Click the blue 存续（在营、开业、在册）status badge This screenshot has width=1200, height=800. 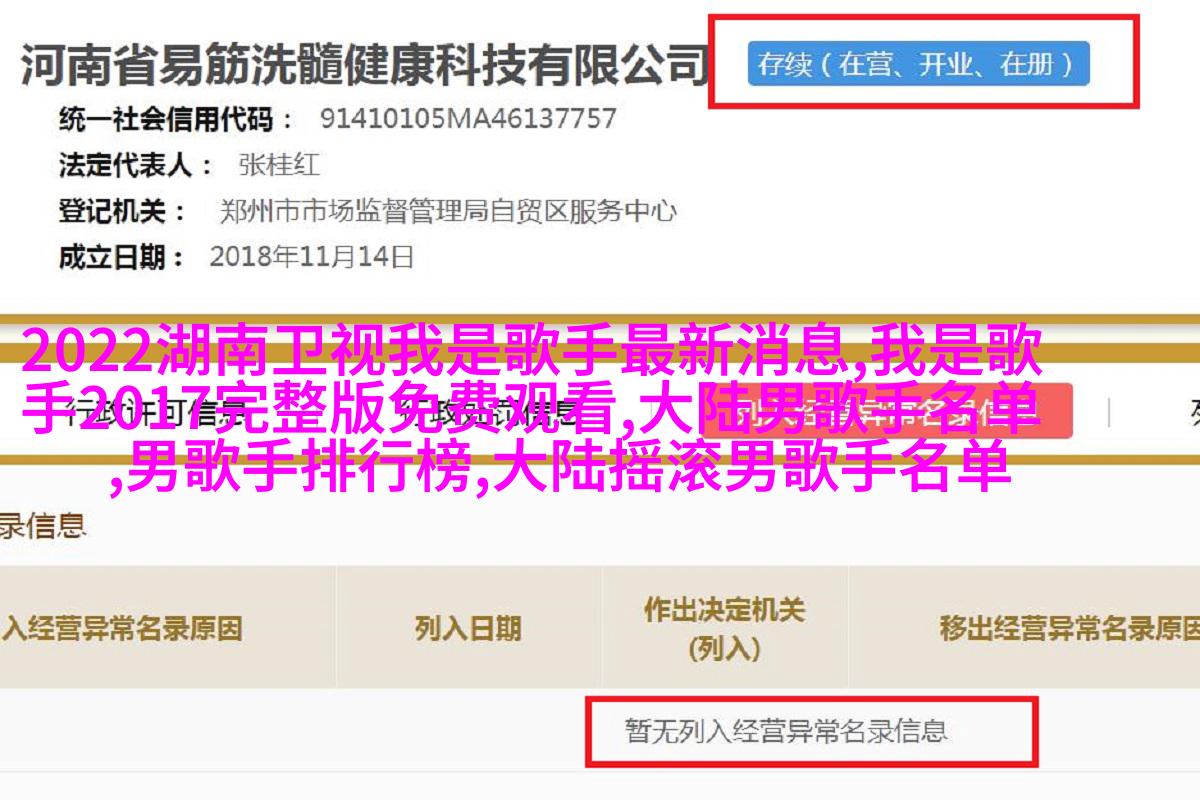click(918, 65)
